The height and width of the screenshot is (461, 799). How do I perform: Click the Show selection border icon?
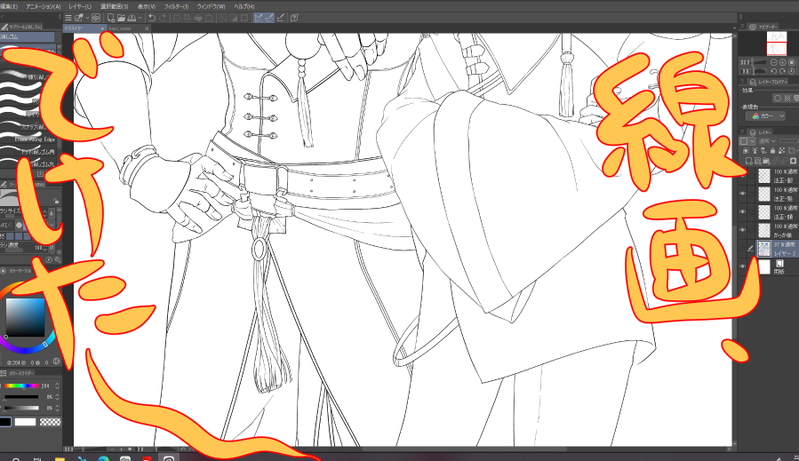coord(245,18)
